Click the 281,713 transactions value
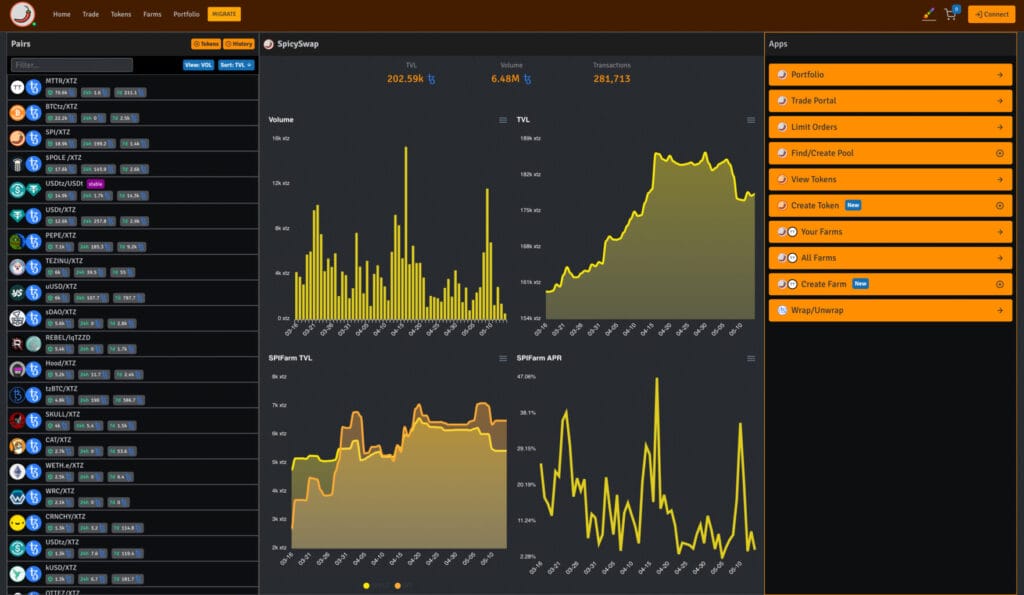The image size is (1024, 595). [x=612, y=78]
